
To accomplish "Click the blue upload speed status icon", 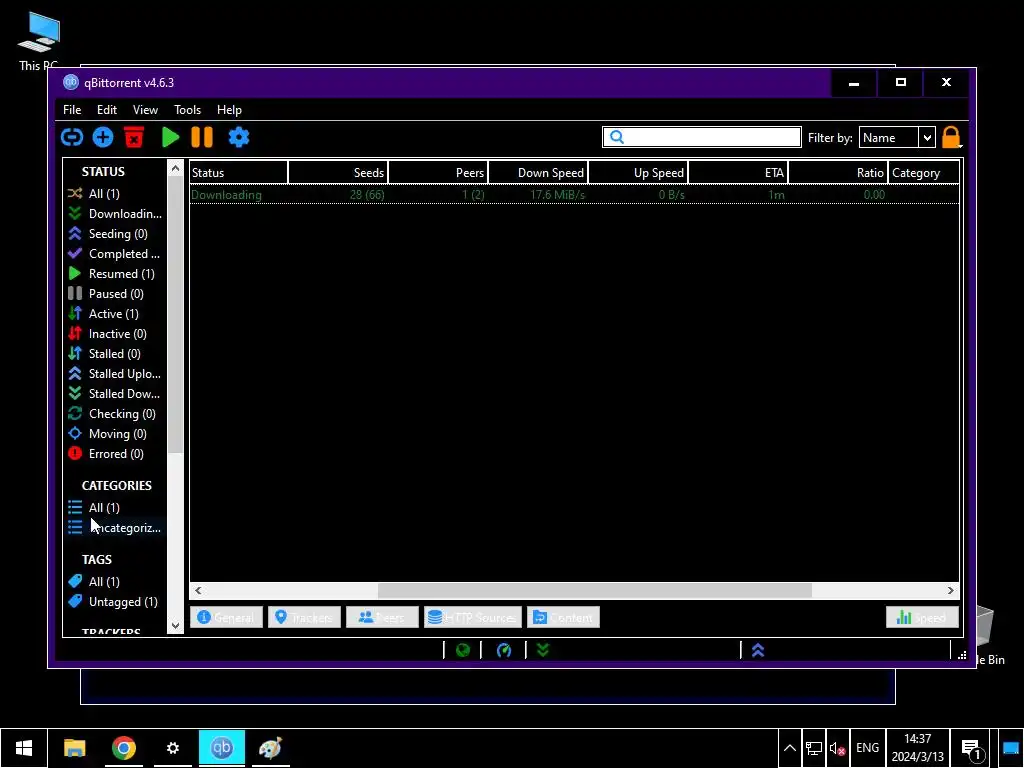I will (758, 650).
